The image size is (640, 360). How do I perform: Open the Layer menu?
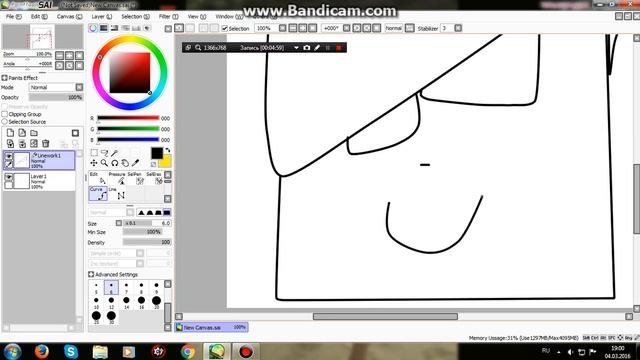point(102,17)
